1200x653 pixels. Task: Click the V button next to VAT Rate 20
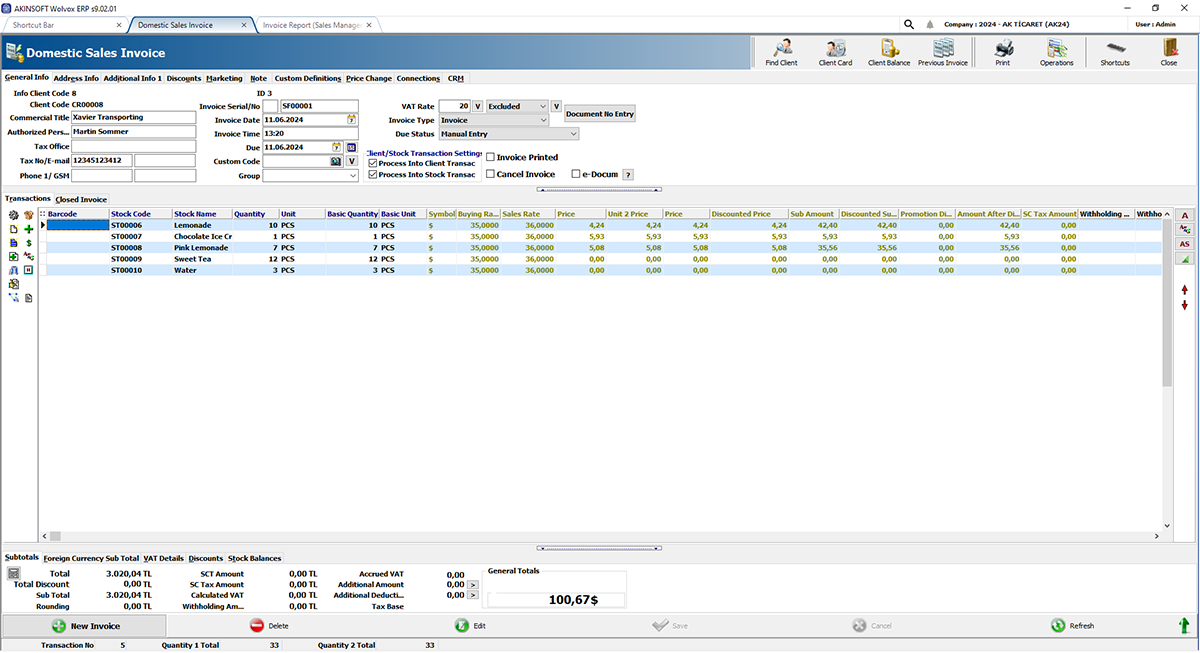(x=478, y=106)
